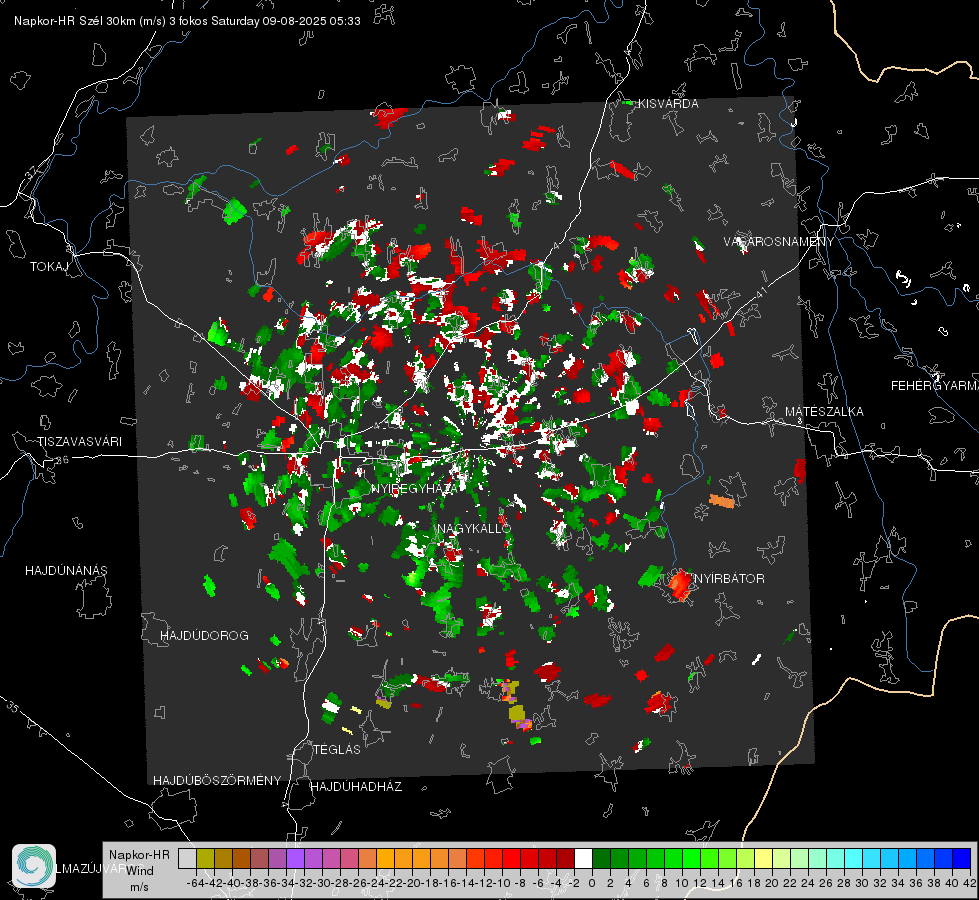The width and height of the screenshot is (979, 900).
Task: Pick the gray swatch left of -64
Action: tap(187, 859)
